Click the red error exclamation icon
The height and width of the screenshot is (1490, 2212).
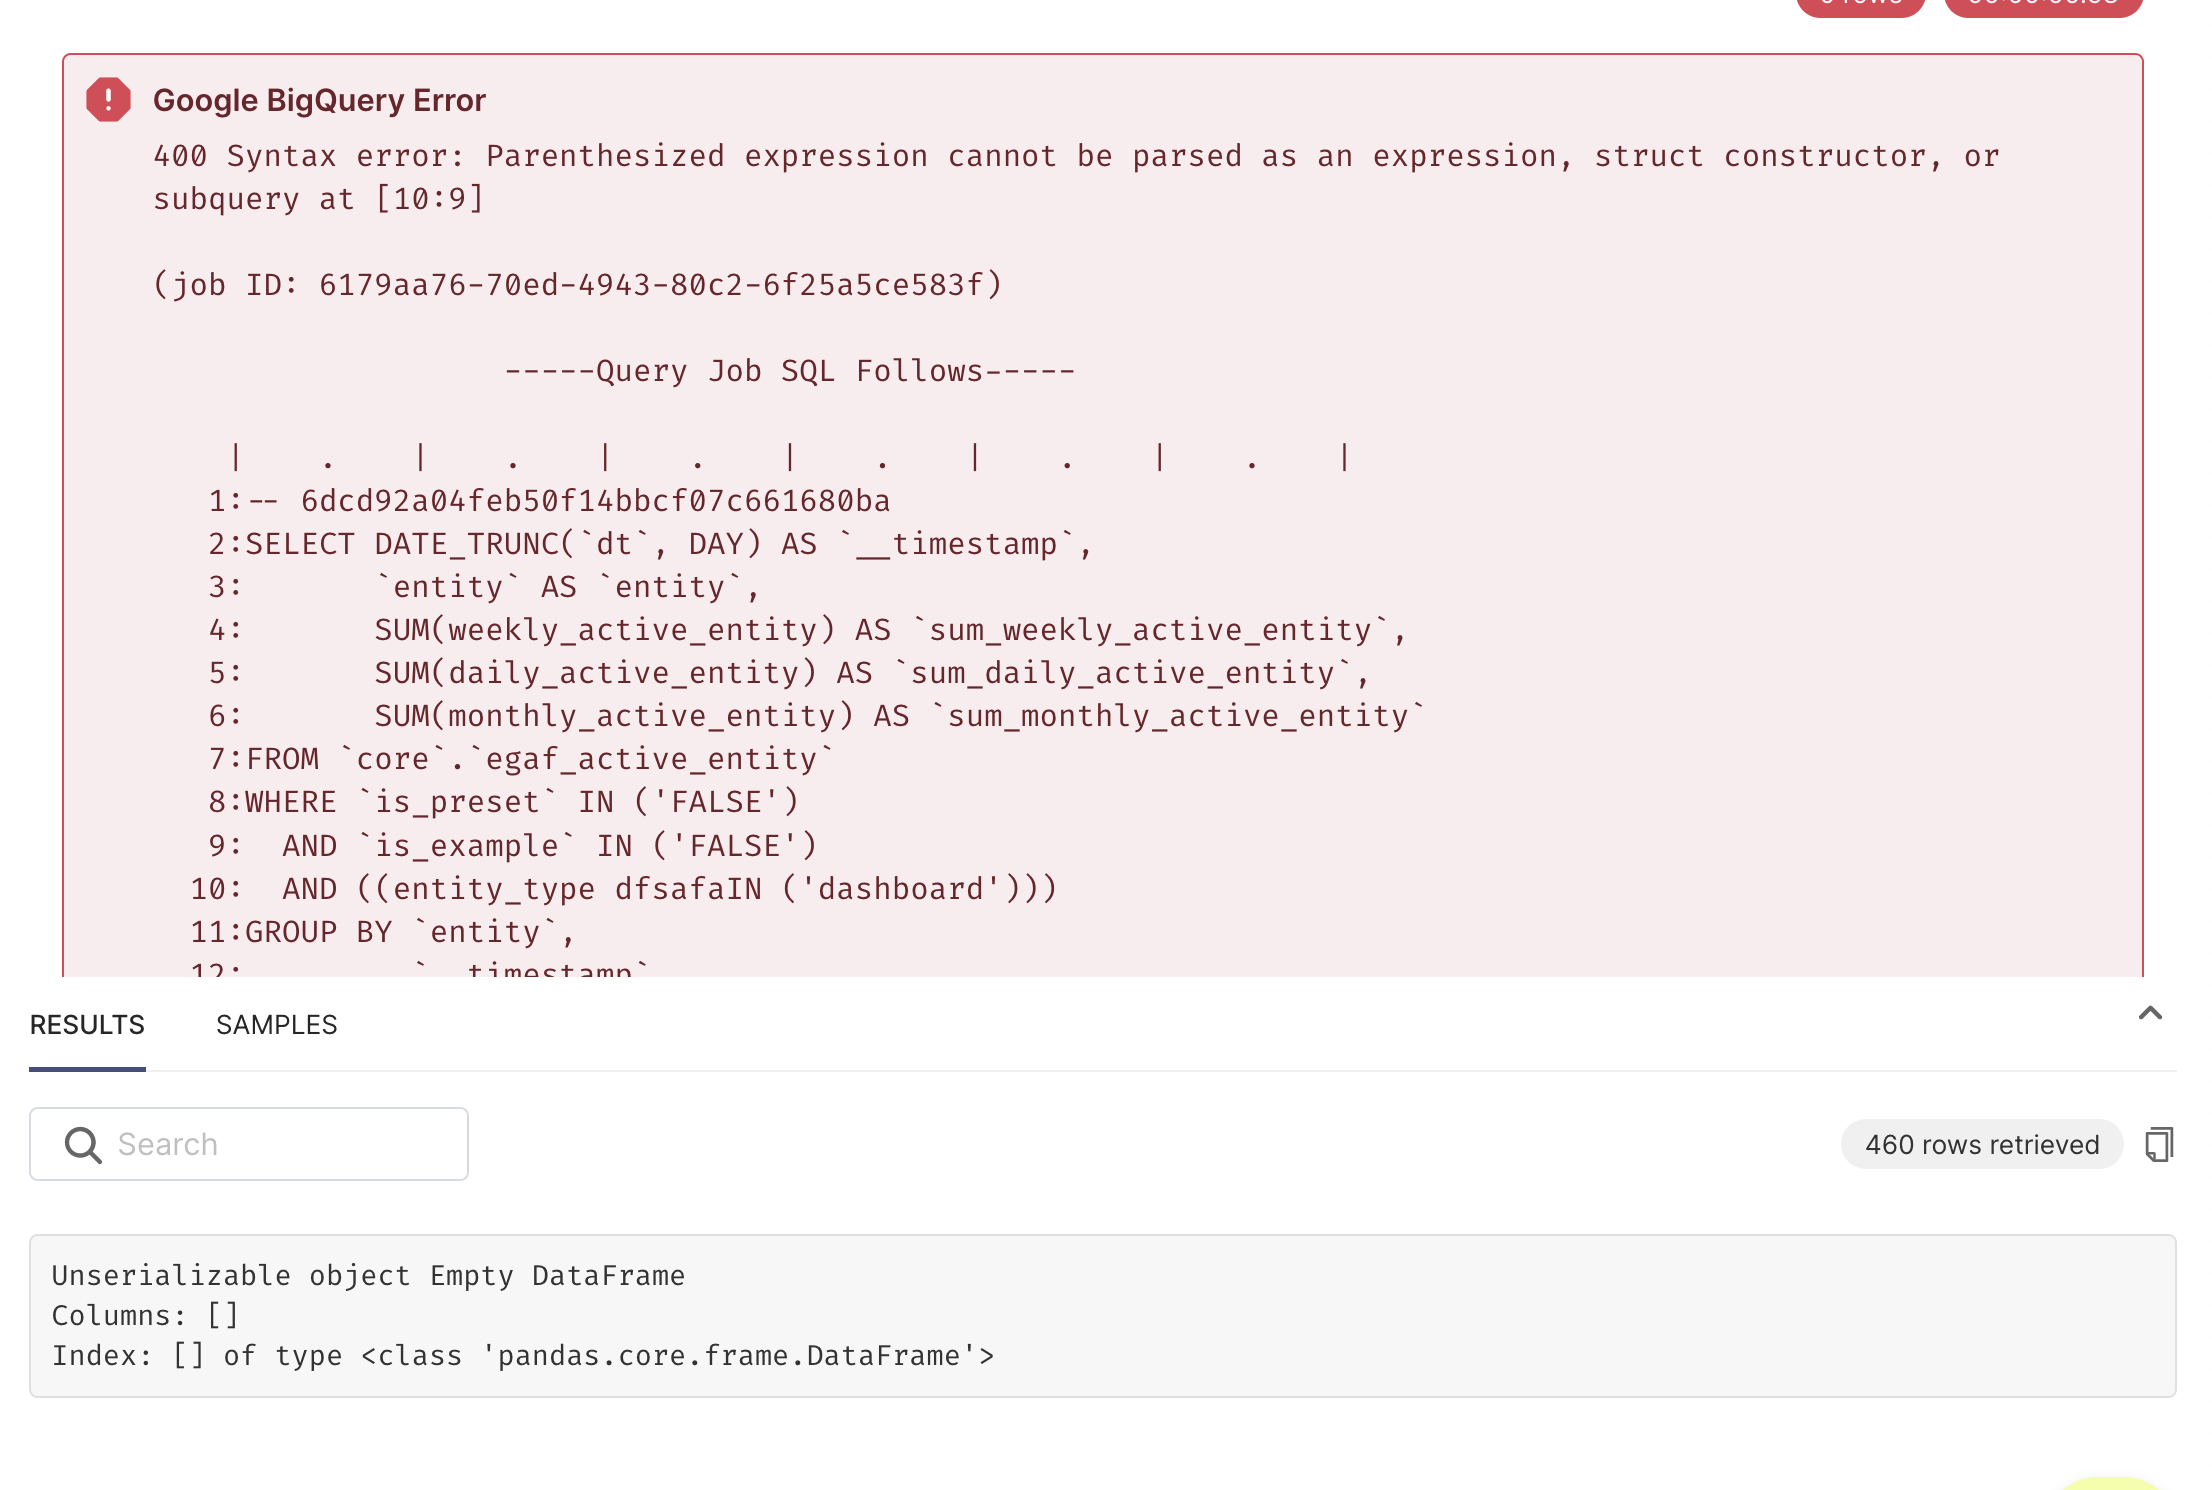tap(108, 100)
